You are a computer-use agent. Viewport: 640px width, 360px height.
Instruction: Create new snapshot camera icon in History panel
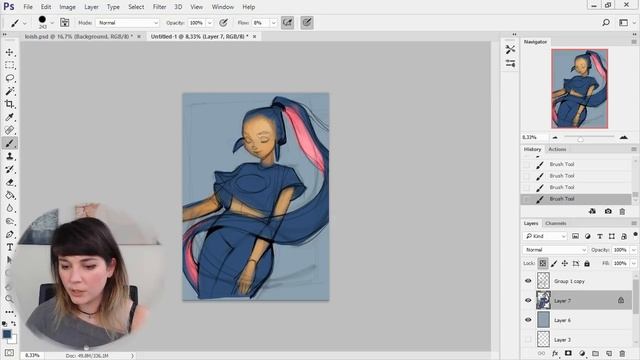tap(608, 211)
